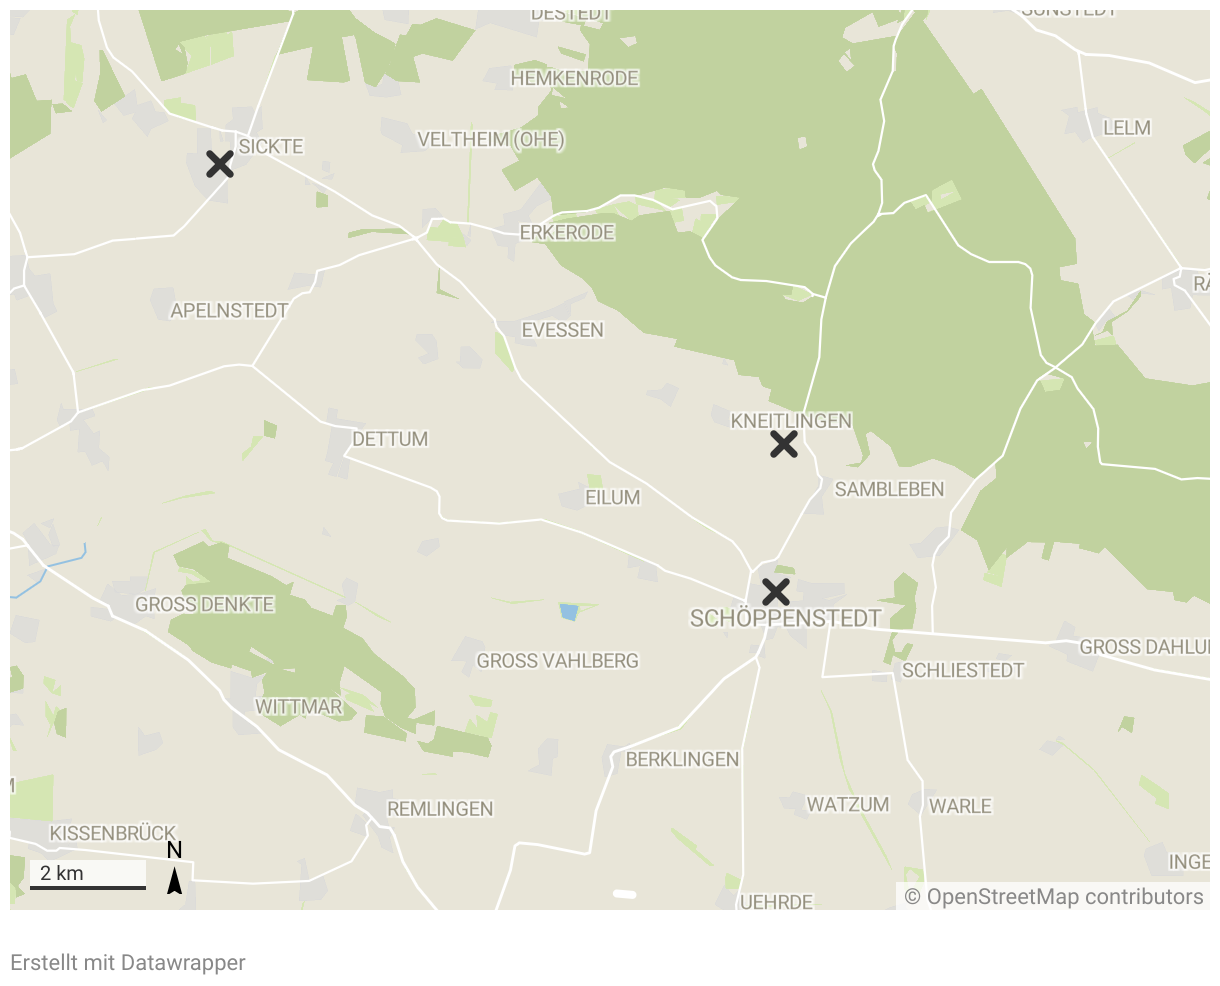Screen dimensions: 1220x986
Task: Click the north arrow compass icon
Action: [174, 868]
